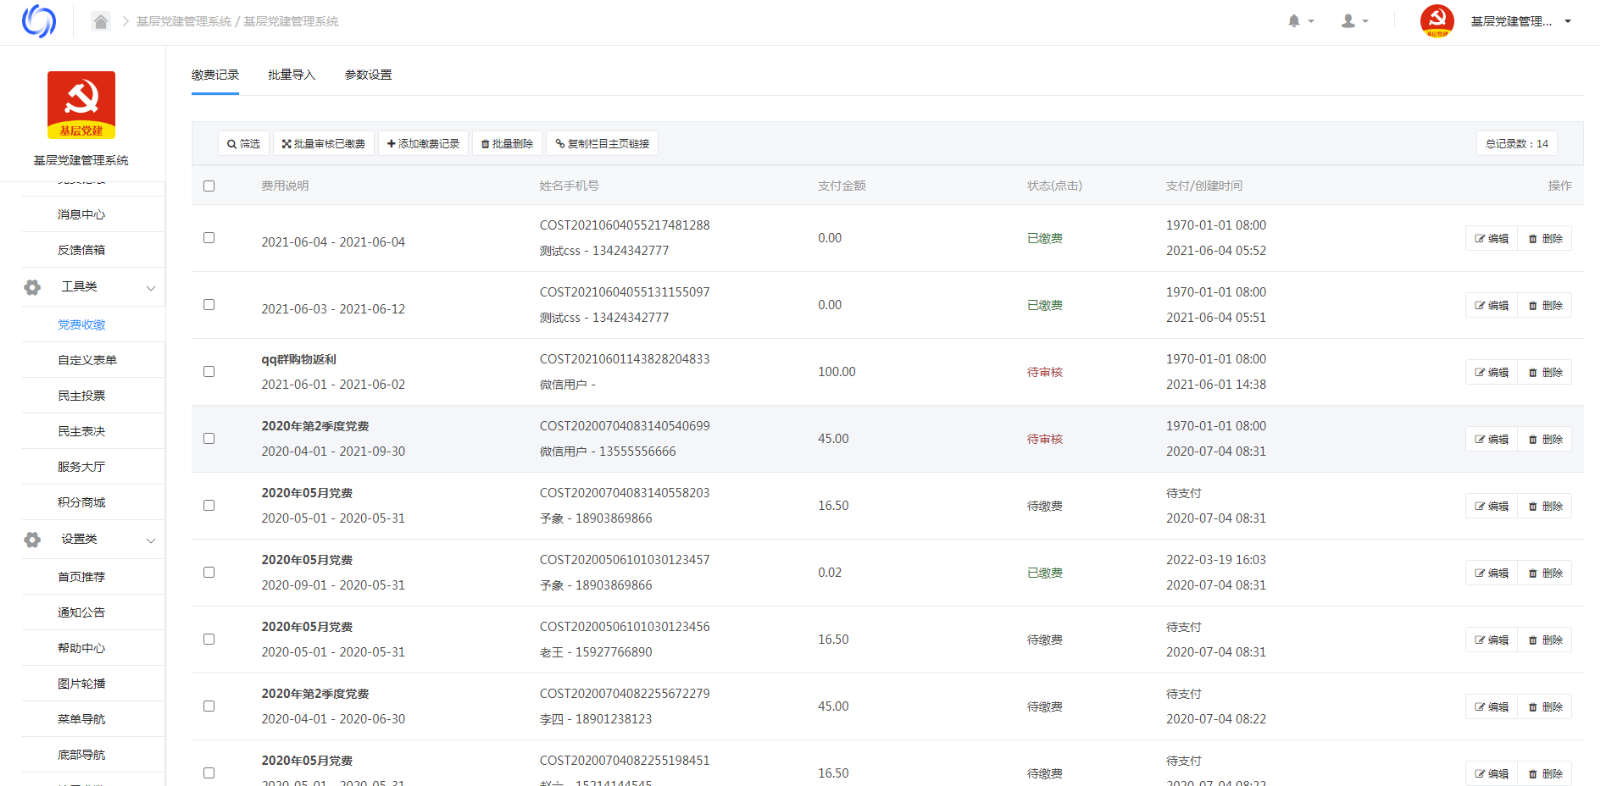Image resolution: width=1600 pixels, height=786 pixels.
Task: Open 民主投票 in the sidebar
Action: (81, 396)
